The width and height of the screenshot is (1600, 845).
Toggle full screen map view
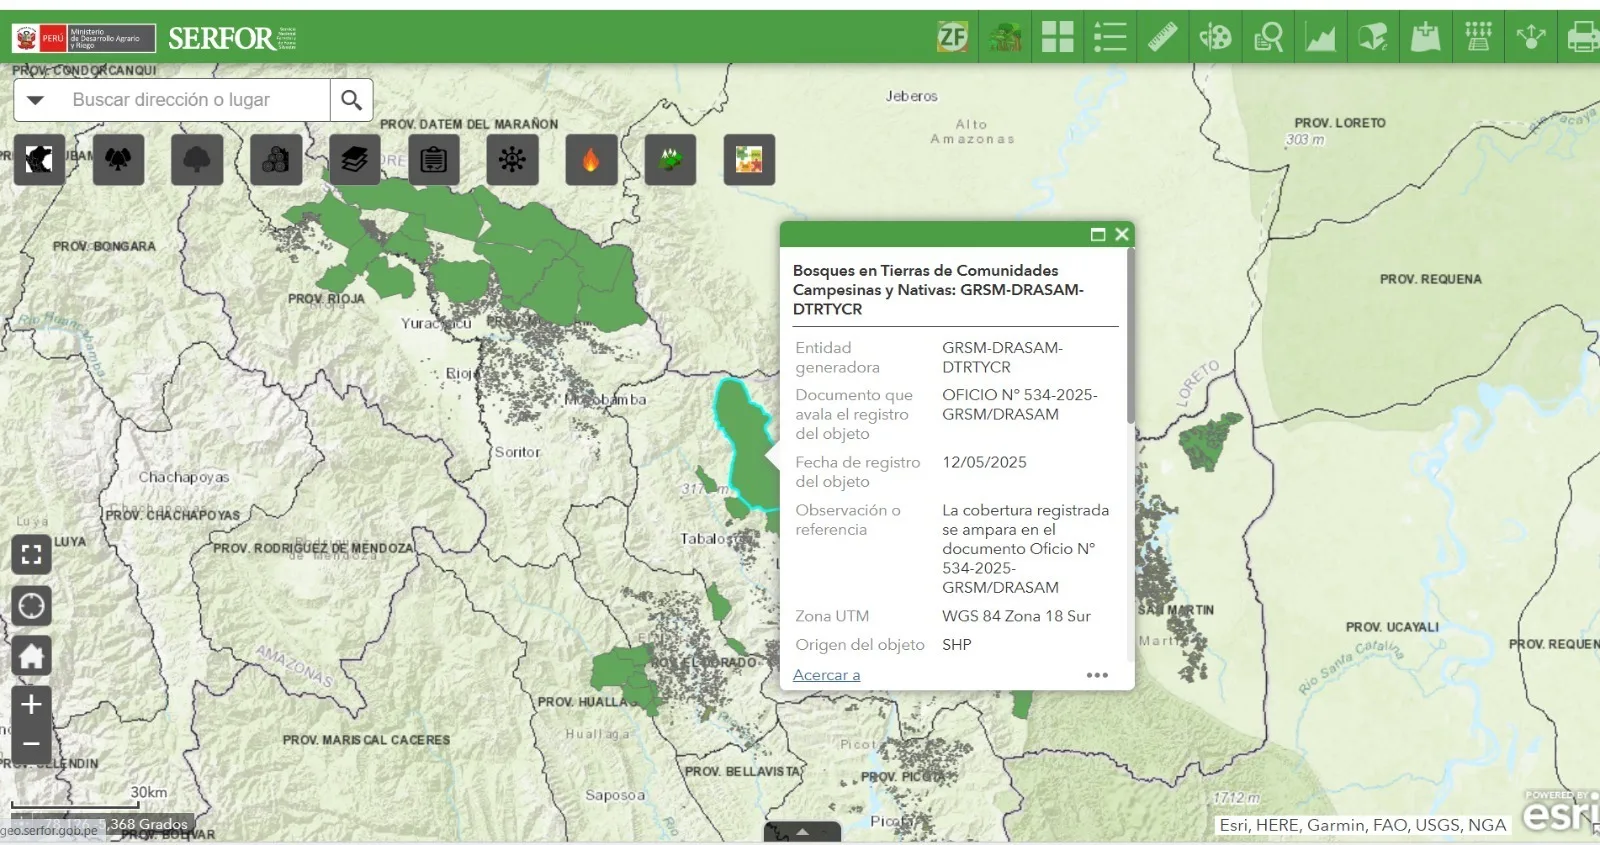[31, 554]
